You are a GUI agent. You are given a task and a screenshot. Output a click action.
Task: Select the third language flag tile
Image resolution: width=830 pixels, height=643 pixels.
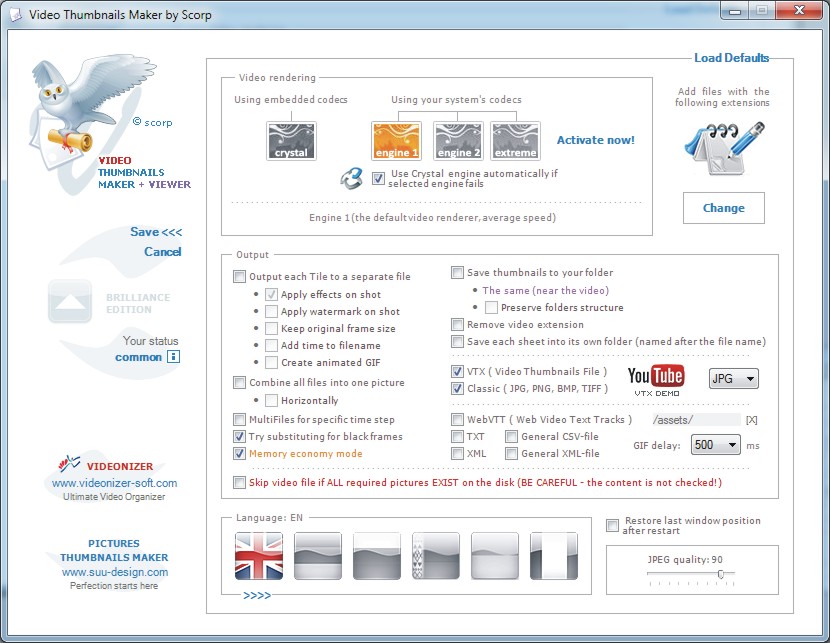pos(377,556)
